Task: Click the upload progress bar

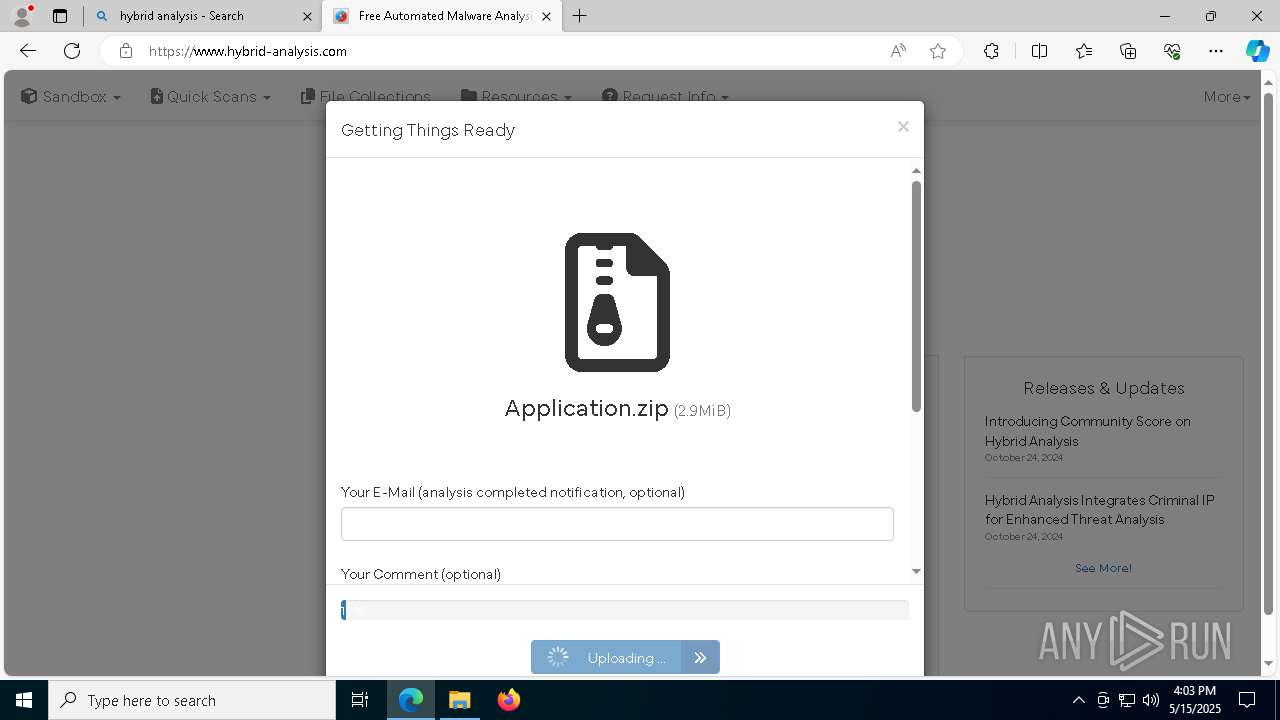Action: coord(625,610)
